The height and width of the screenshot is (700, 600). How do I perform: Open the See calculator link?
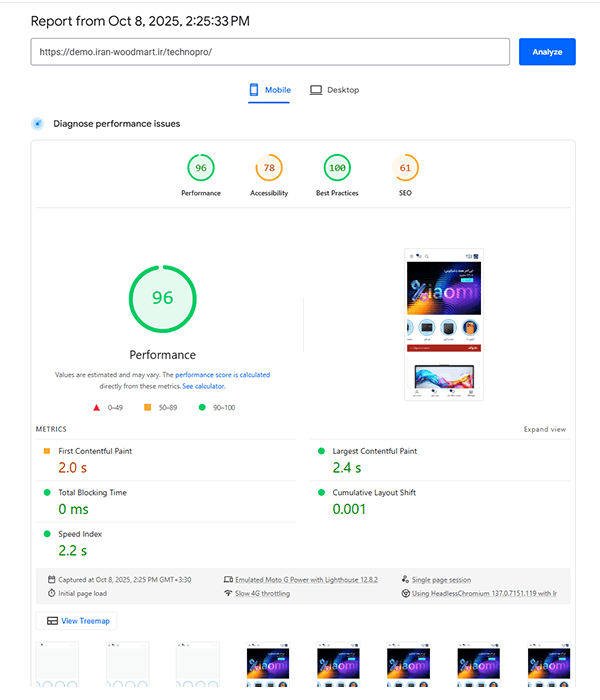click(203, 386)
